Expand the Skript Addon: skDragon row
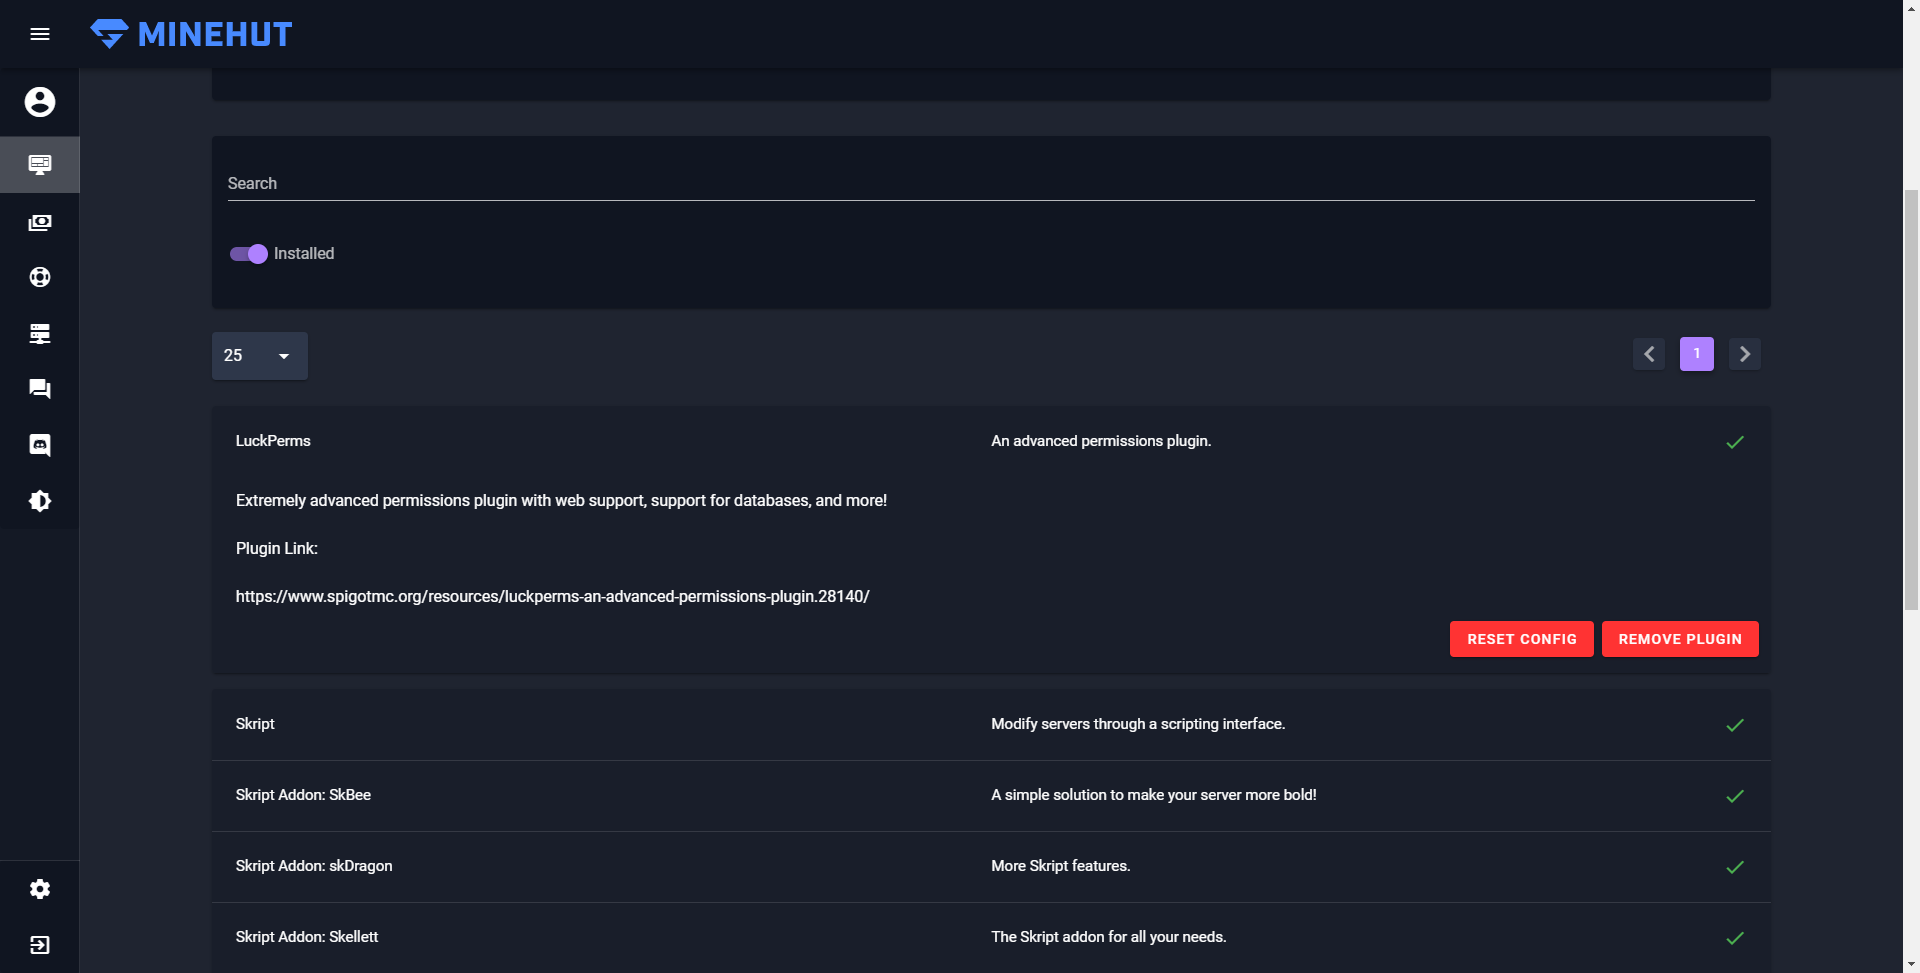 point(991,866)
